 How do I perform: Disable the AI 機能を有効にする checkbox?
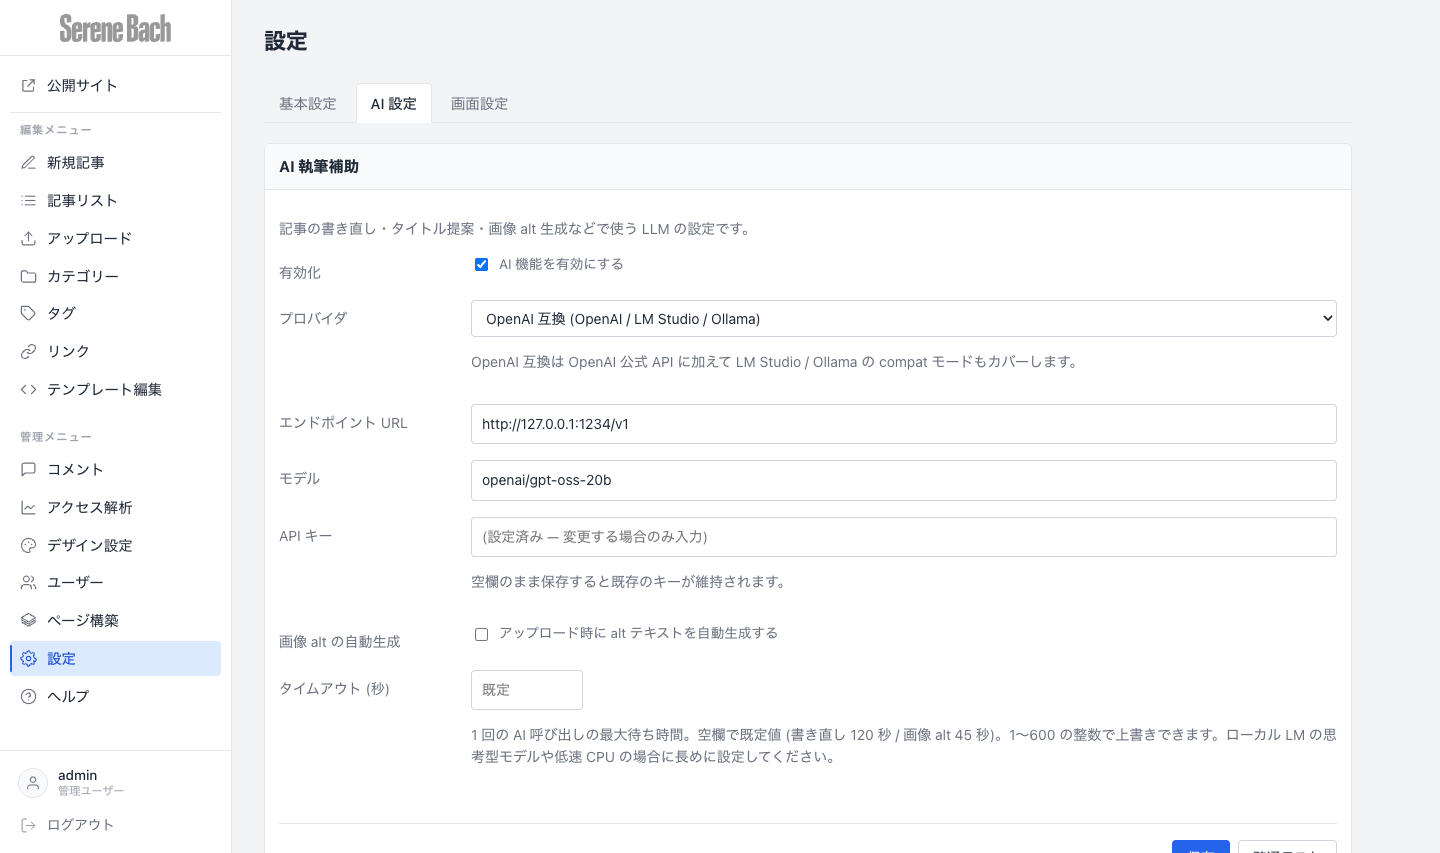click(x=481, y=264)
